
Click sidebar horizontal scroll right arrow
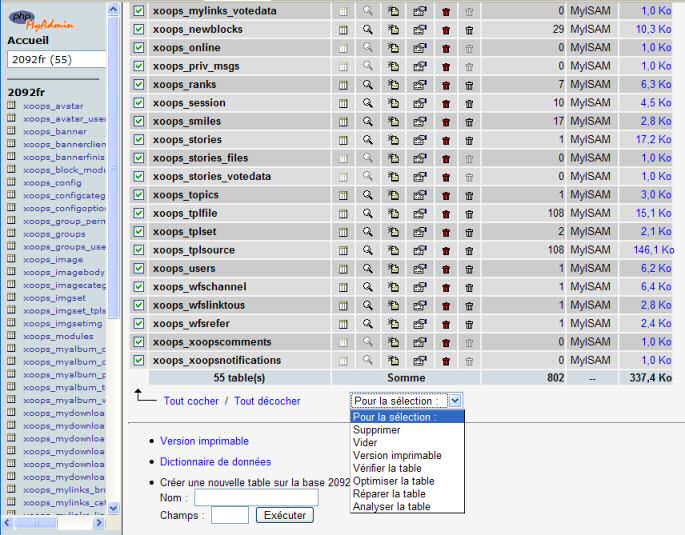coord(99,522)
